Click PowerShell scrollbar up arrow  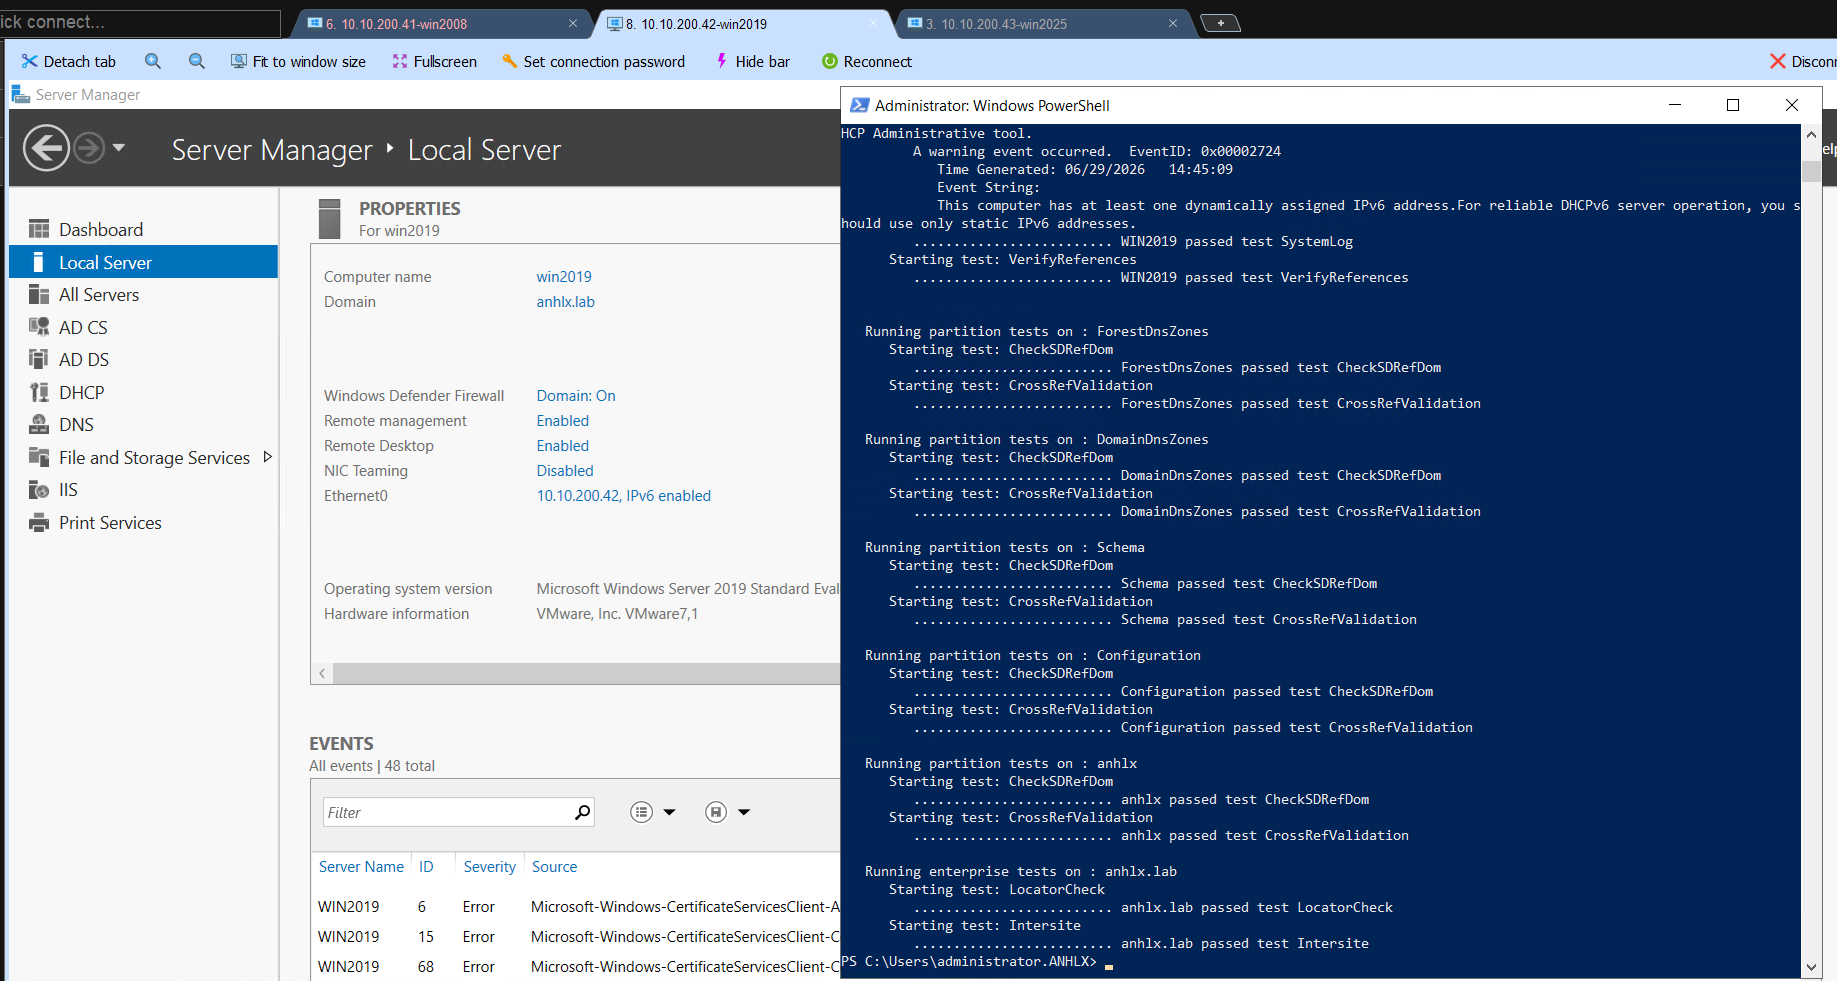pyautogui.click(x=1811, y=134)
